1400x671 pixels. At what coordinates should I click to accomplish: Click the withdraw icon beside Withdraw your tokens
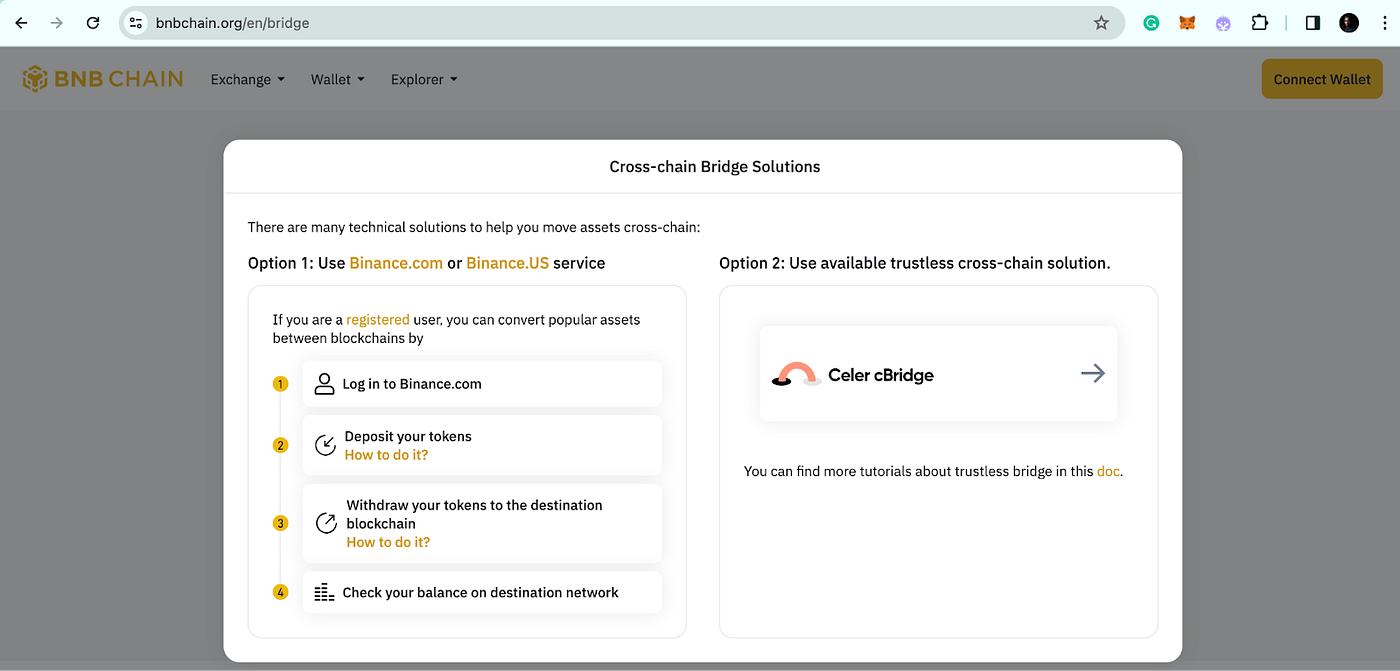pyautogui.click(x=326, y=523)
